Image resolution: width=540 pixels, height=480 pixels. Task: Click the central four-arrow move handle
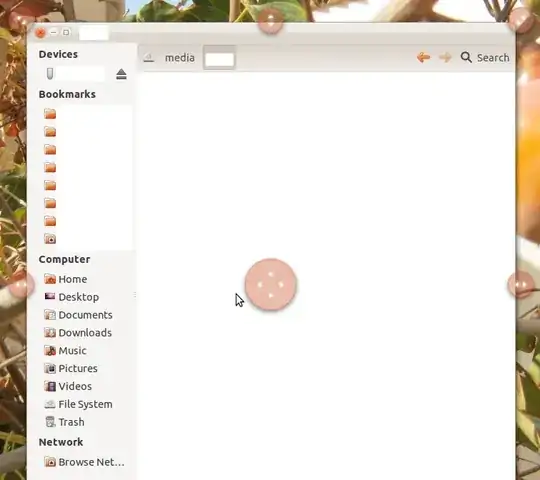click(271, 285)
